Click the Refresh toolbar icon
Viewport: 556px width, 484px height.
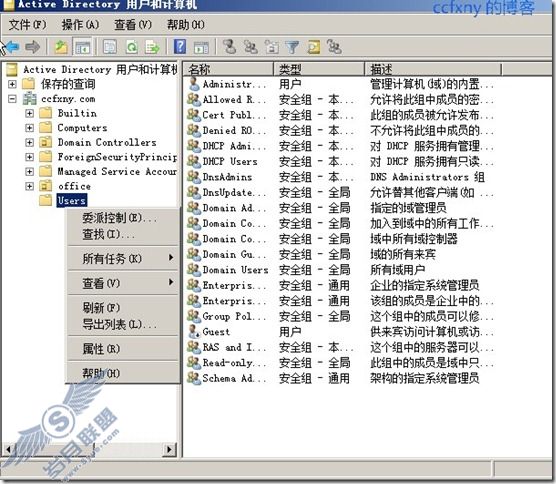[x=132, y=47]
